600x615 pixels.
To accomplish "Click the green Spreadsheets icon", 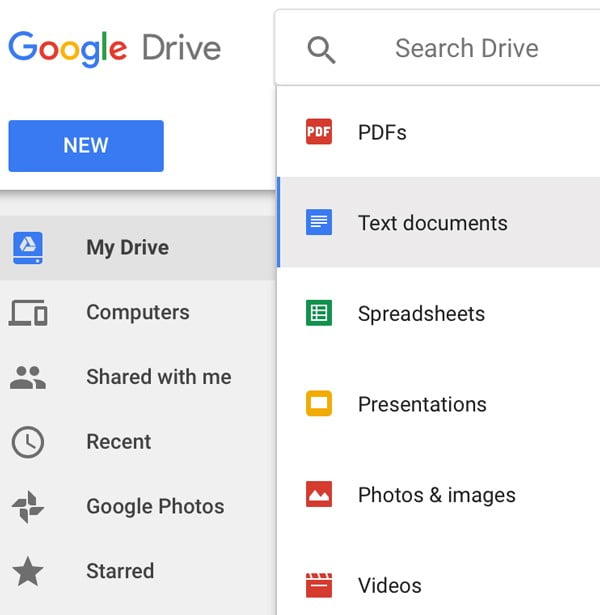I will (319, 313).
